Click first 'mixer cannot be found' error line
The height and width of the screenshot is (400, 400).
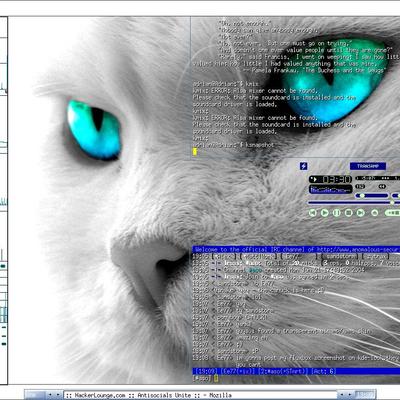click(255, 91)
